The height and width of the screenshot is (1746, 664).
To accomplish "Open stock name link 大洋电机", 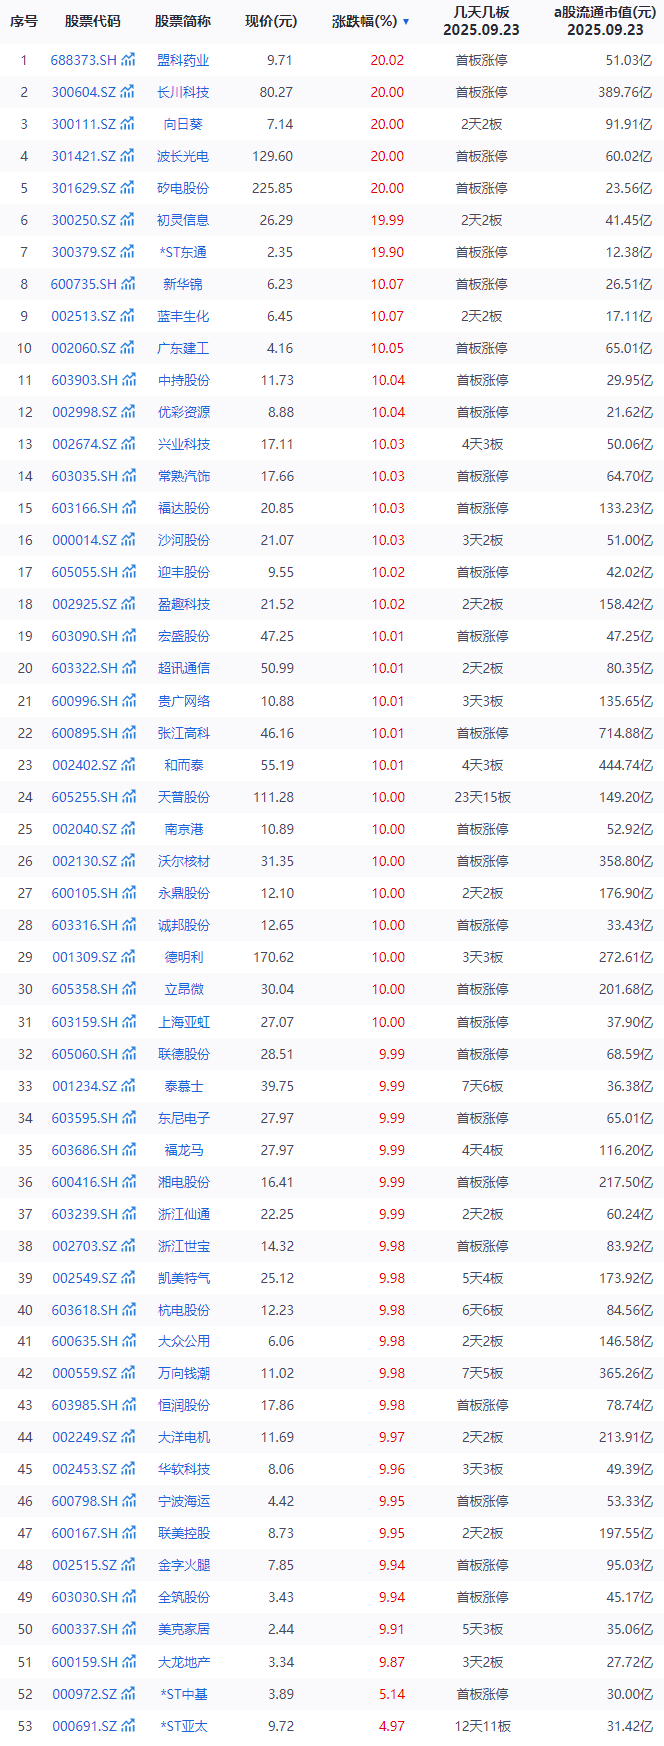I will coord(184,1437).
